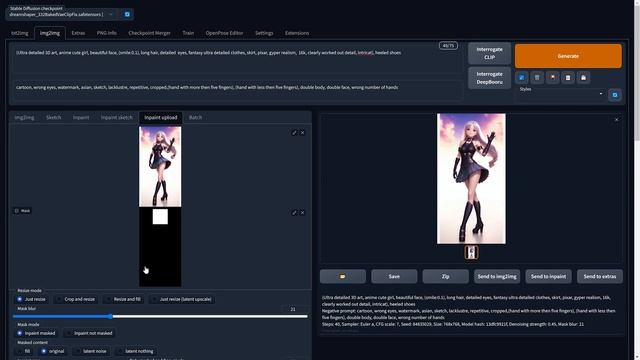Click the Zip button
The height and width of the screenshot is (360, 640).
445,276
